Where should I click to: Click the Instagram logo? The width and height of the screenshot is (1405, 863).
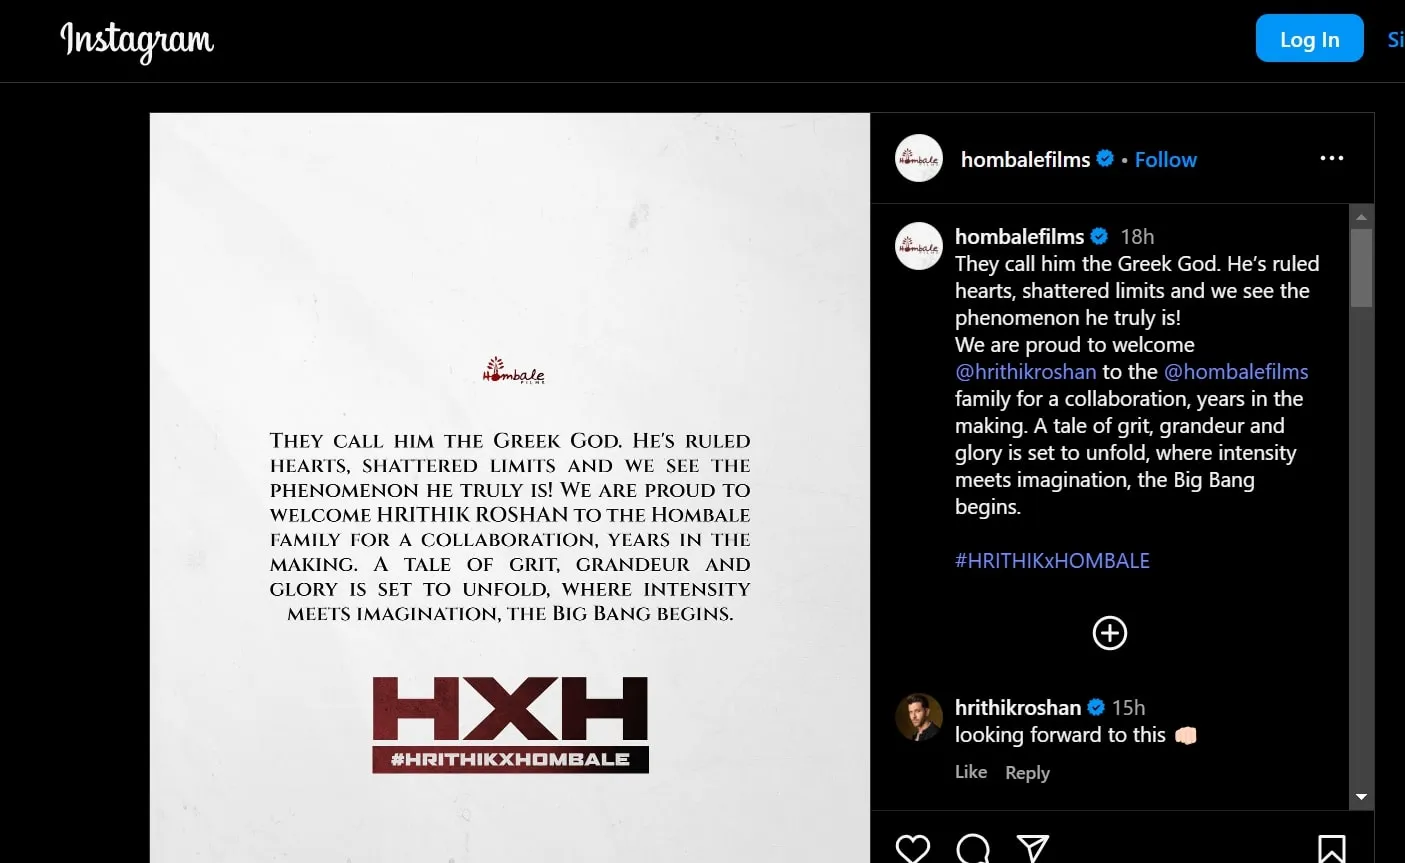coord(137,41)
